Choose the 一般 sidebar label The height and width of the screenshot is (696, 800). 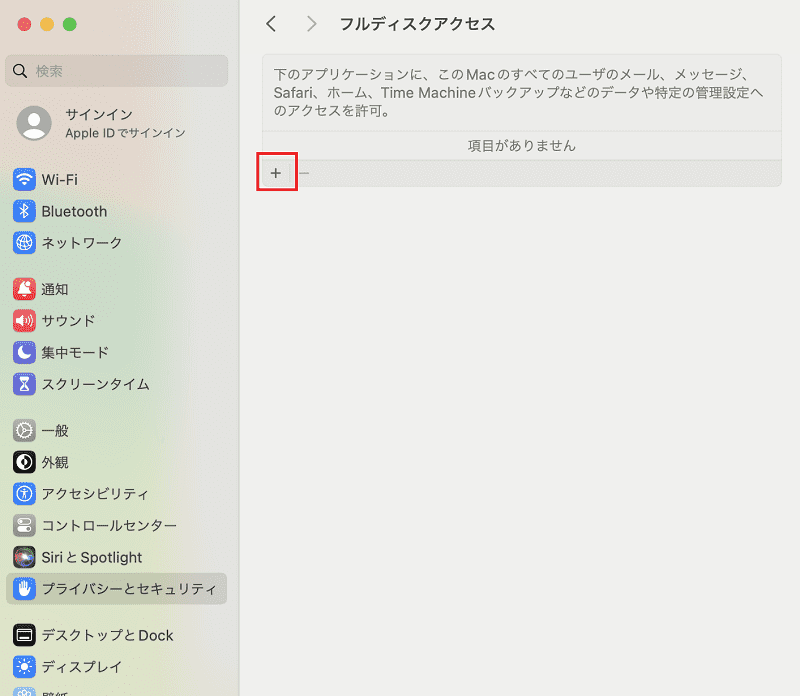55,431
